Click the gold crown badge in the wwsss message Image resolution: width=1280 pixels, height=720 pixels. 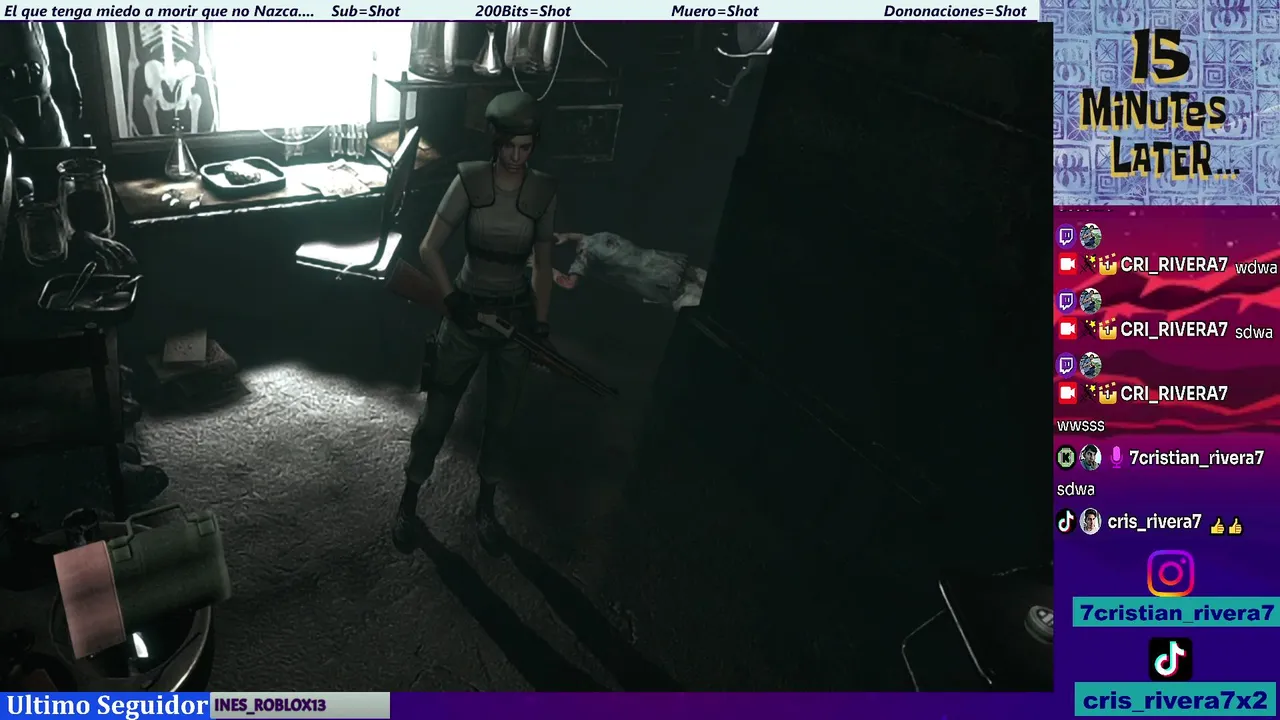1107,393
